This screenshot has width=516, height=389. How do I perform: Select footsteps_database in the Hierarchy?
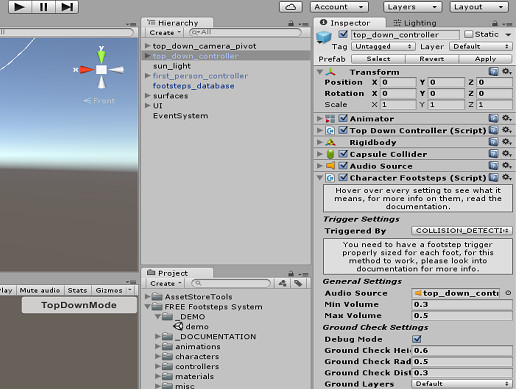tap(194, 86)
